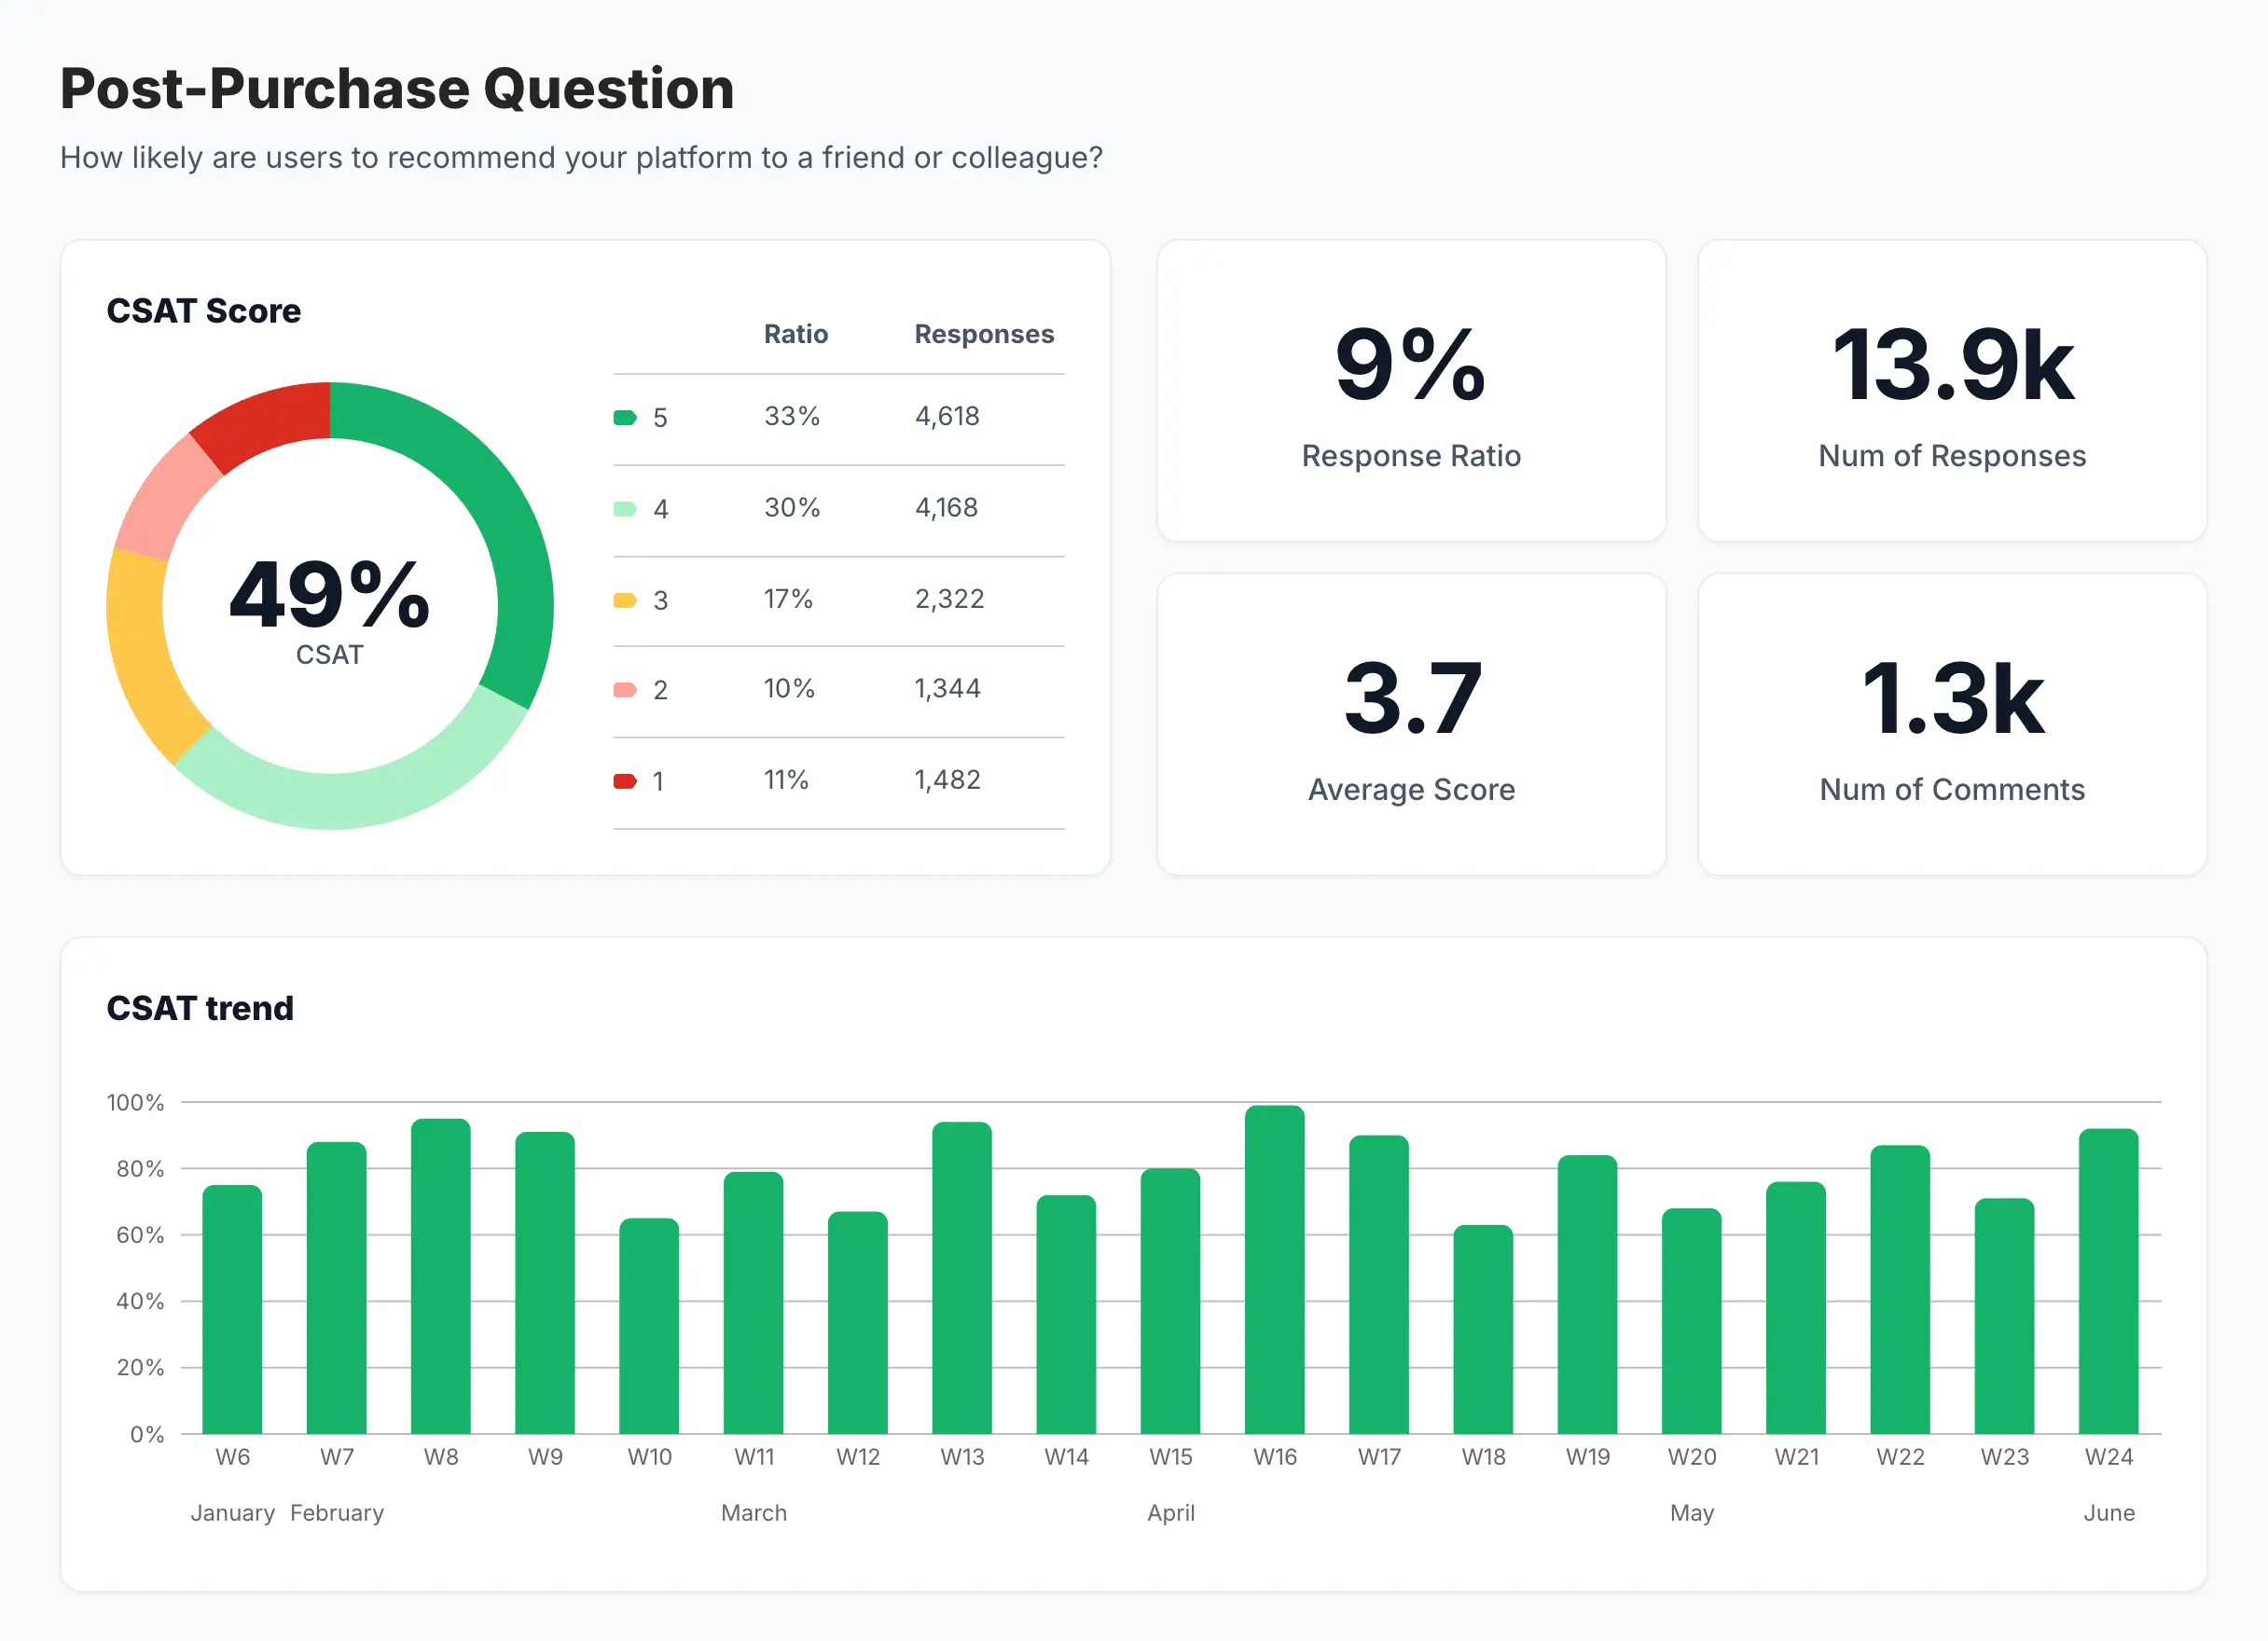
Task: Click the W8 bar in CSAT trend
Action: (441, 1276)
